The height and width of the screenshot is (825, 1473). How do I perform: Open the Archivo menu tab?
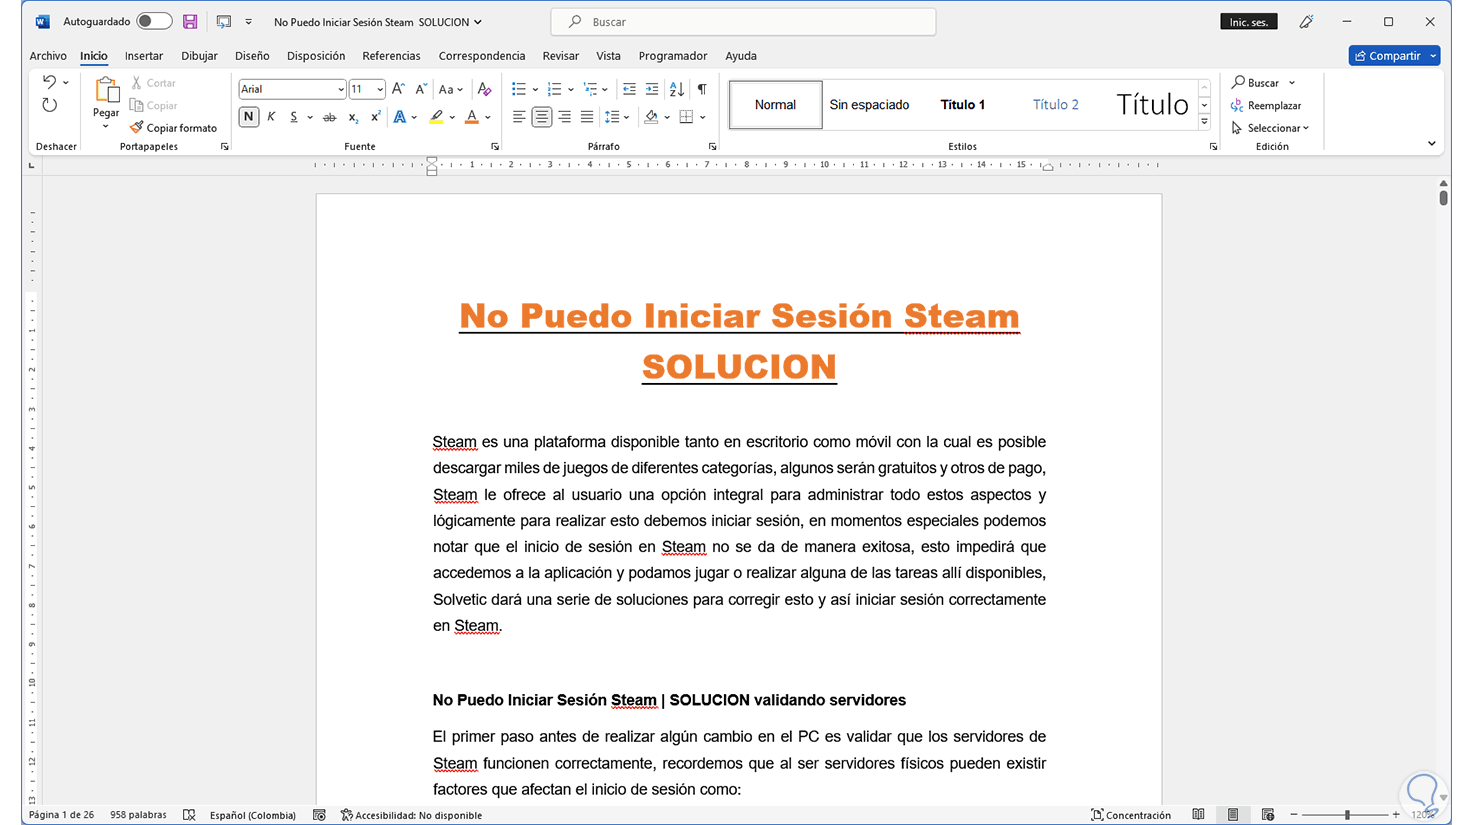pyautogui.click(x=48, y=56)
